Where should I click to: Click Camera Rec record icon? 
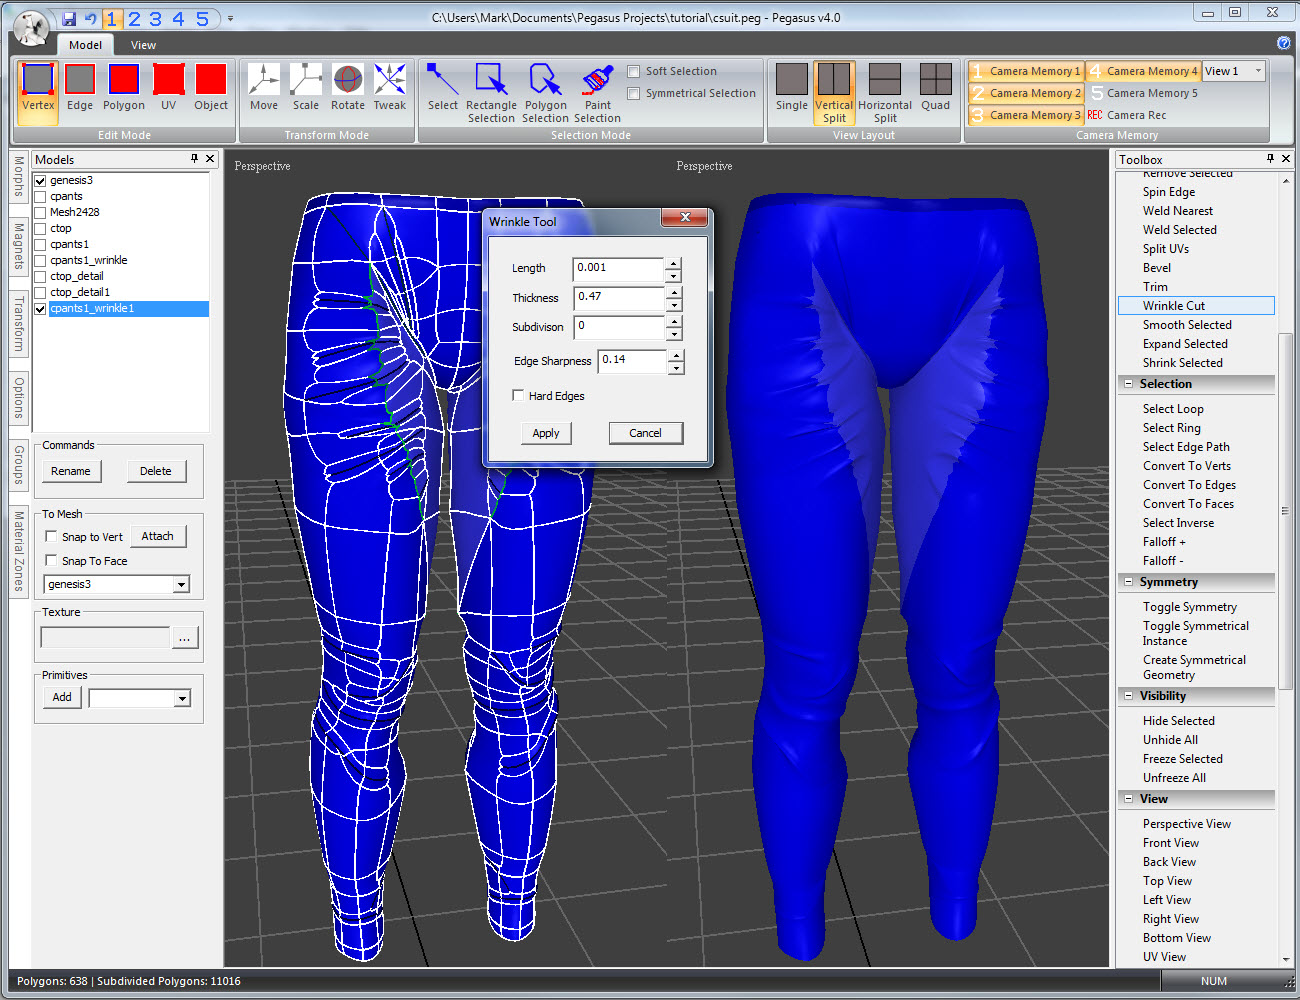1095,115
